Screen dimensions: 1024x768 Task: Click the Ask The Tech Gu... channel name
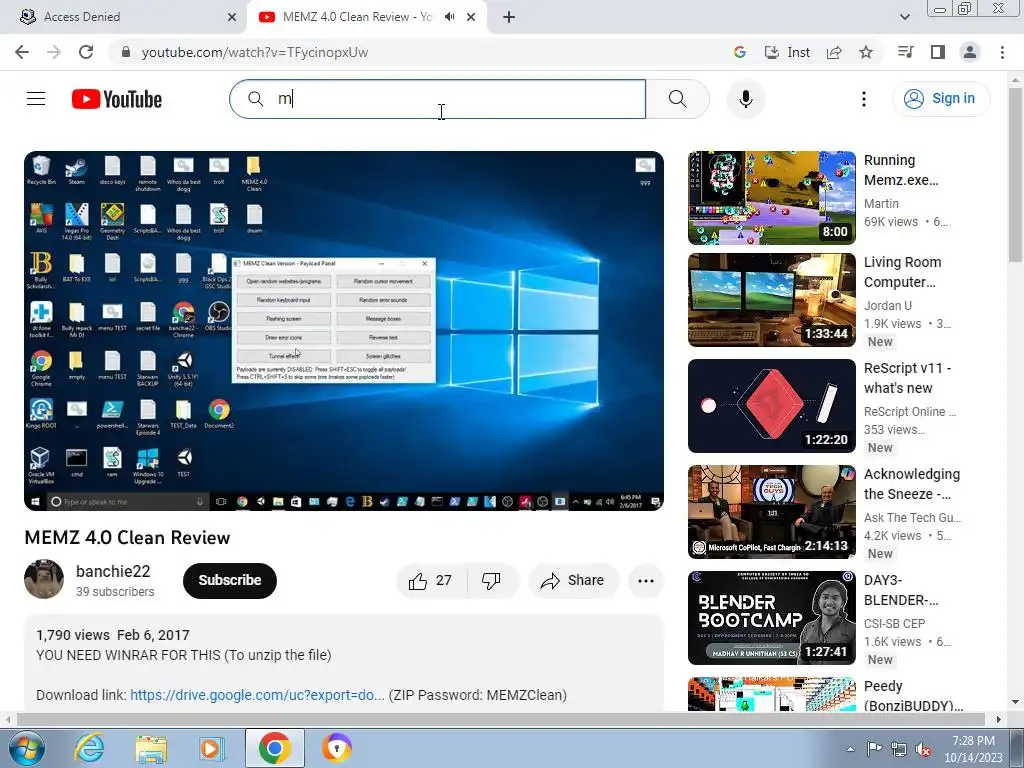[x=912, y=518]
